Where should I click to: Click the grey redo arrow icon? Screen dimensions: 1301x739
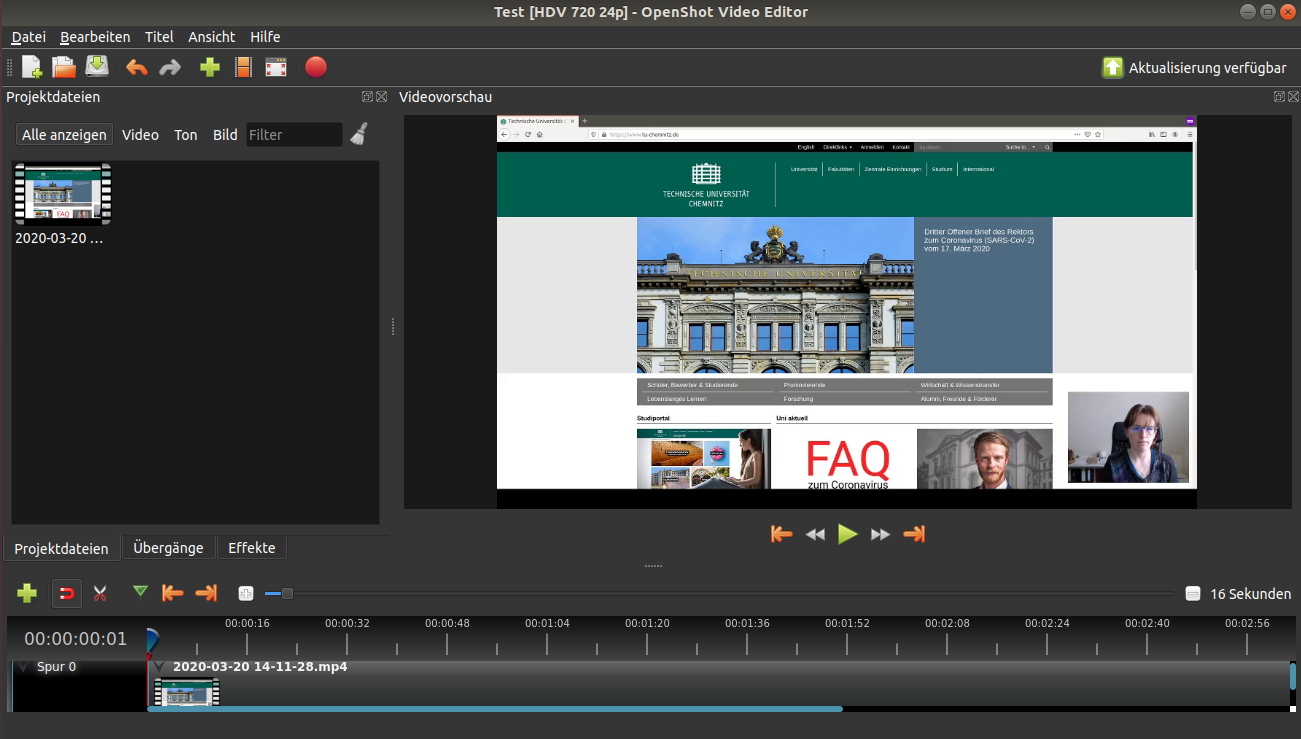170,67
